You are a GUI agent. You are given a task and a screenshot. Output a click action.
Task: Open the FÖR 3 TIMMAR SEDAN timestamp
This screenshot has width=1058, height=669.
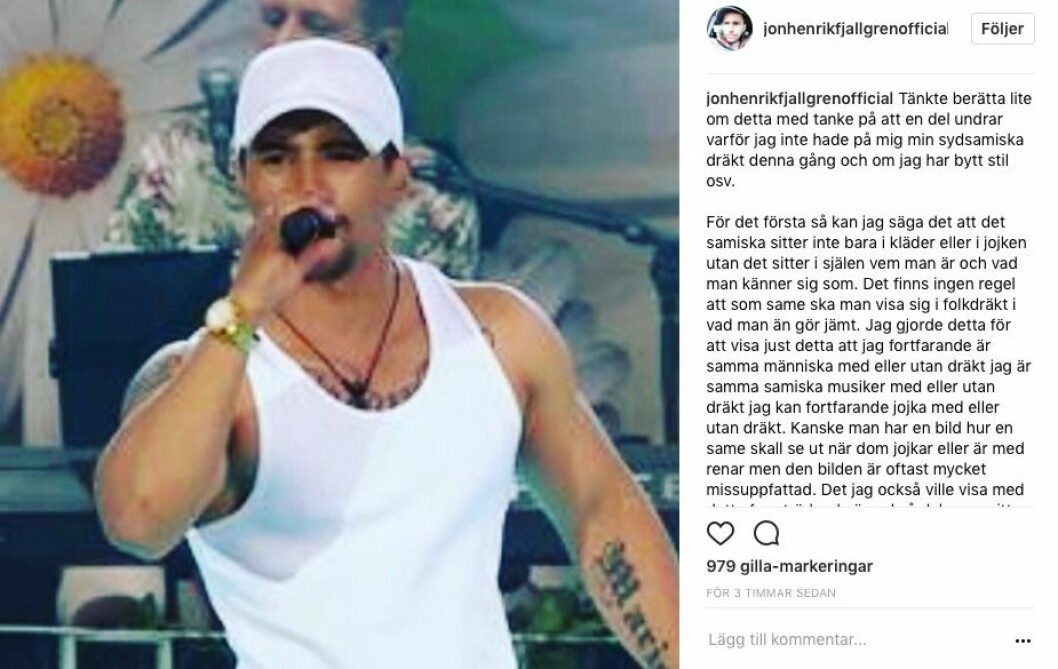click(x=771, y=593)
